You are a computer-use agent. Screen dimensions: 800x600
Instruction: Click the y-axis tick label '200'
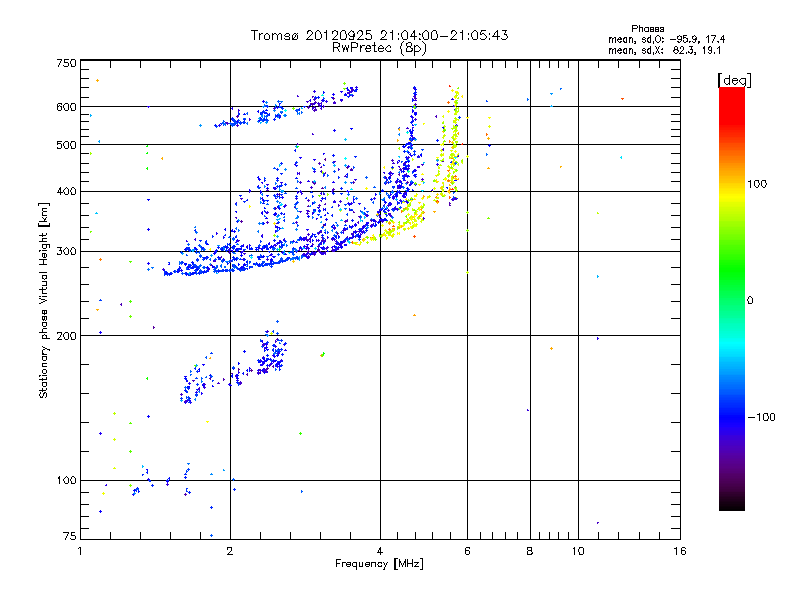point(66,336)
